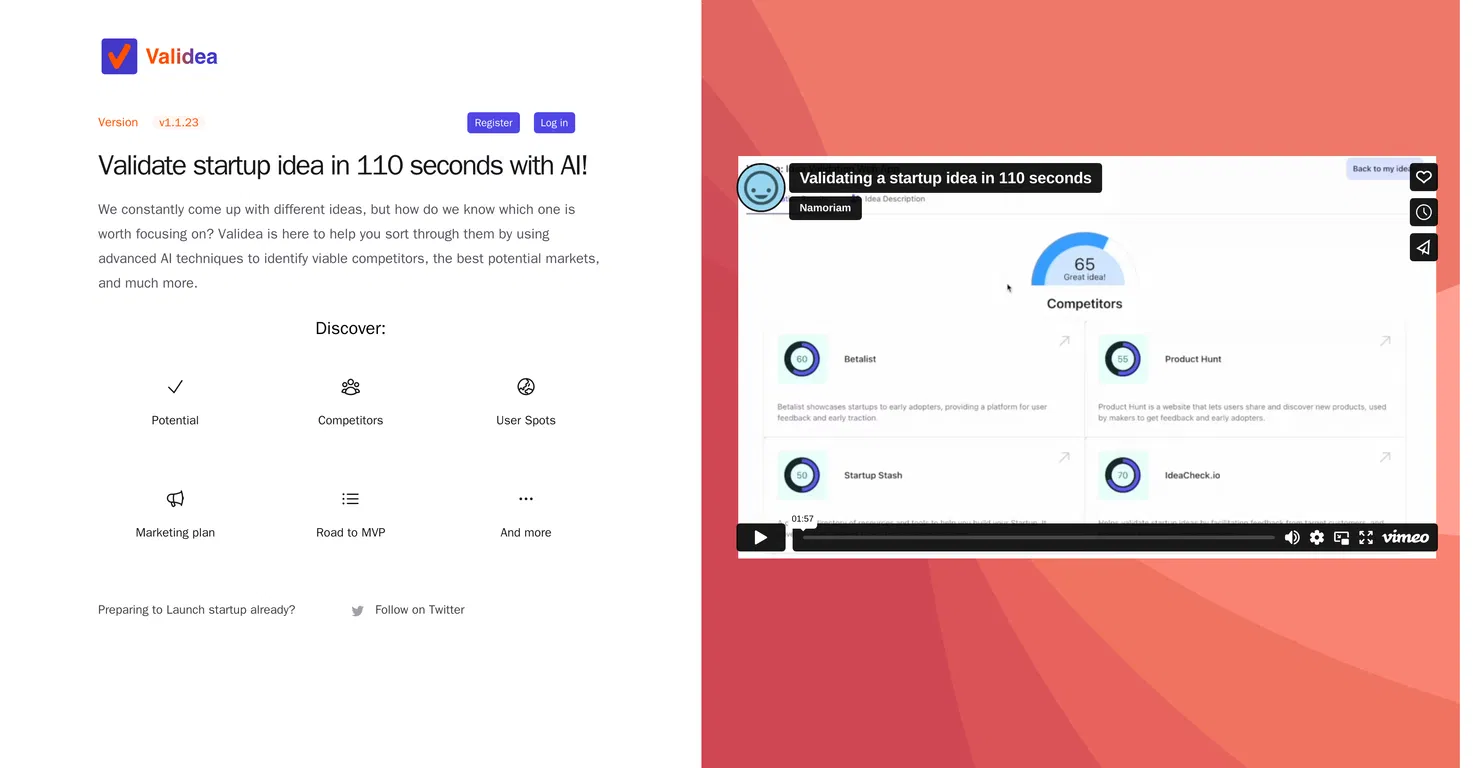Click the Validea checkmark logo
The image size is (1473, 768).
(119, 56)
